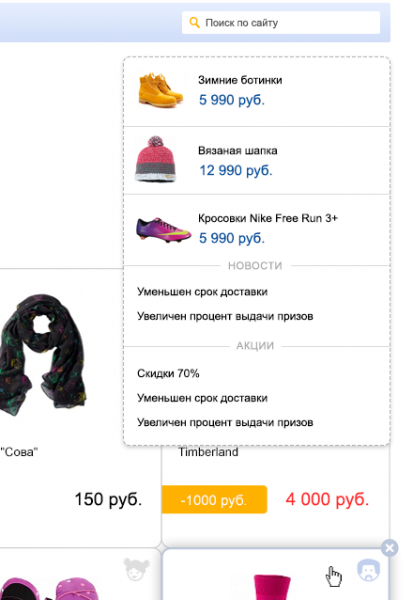Image resolution: width=413 pixels, height=600 pixels.
Task: Select the 'Вязаная шапка' suggestion title
Action: pyautogui.click(x=237, y=151)
